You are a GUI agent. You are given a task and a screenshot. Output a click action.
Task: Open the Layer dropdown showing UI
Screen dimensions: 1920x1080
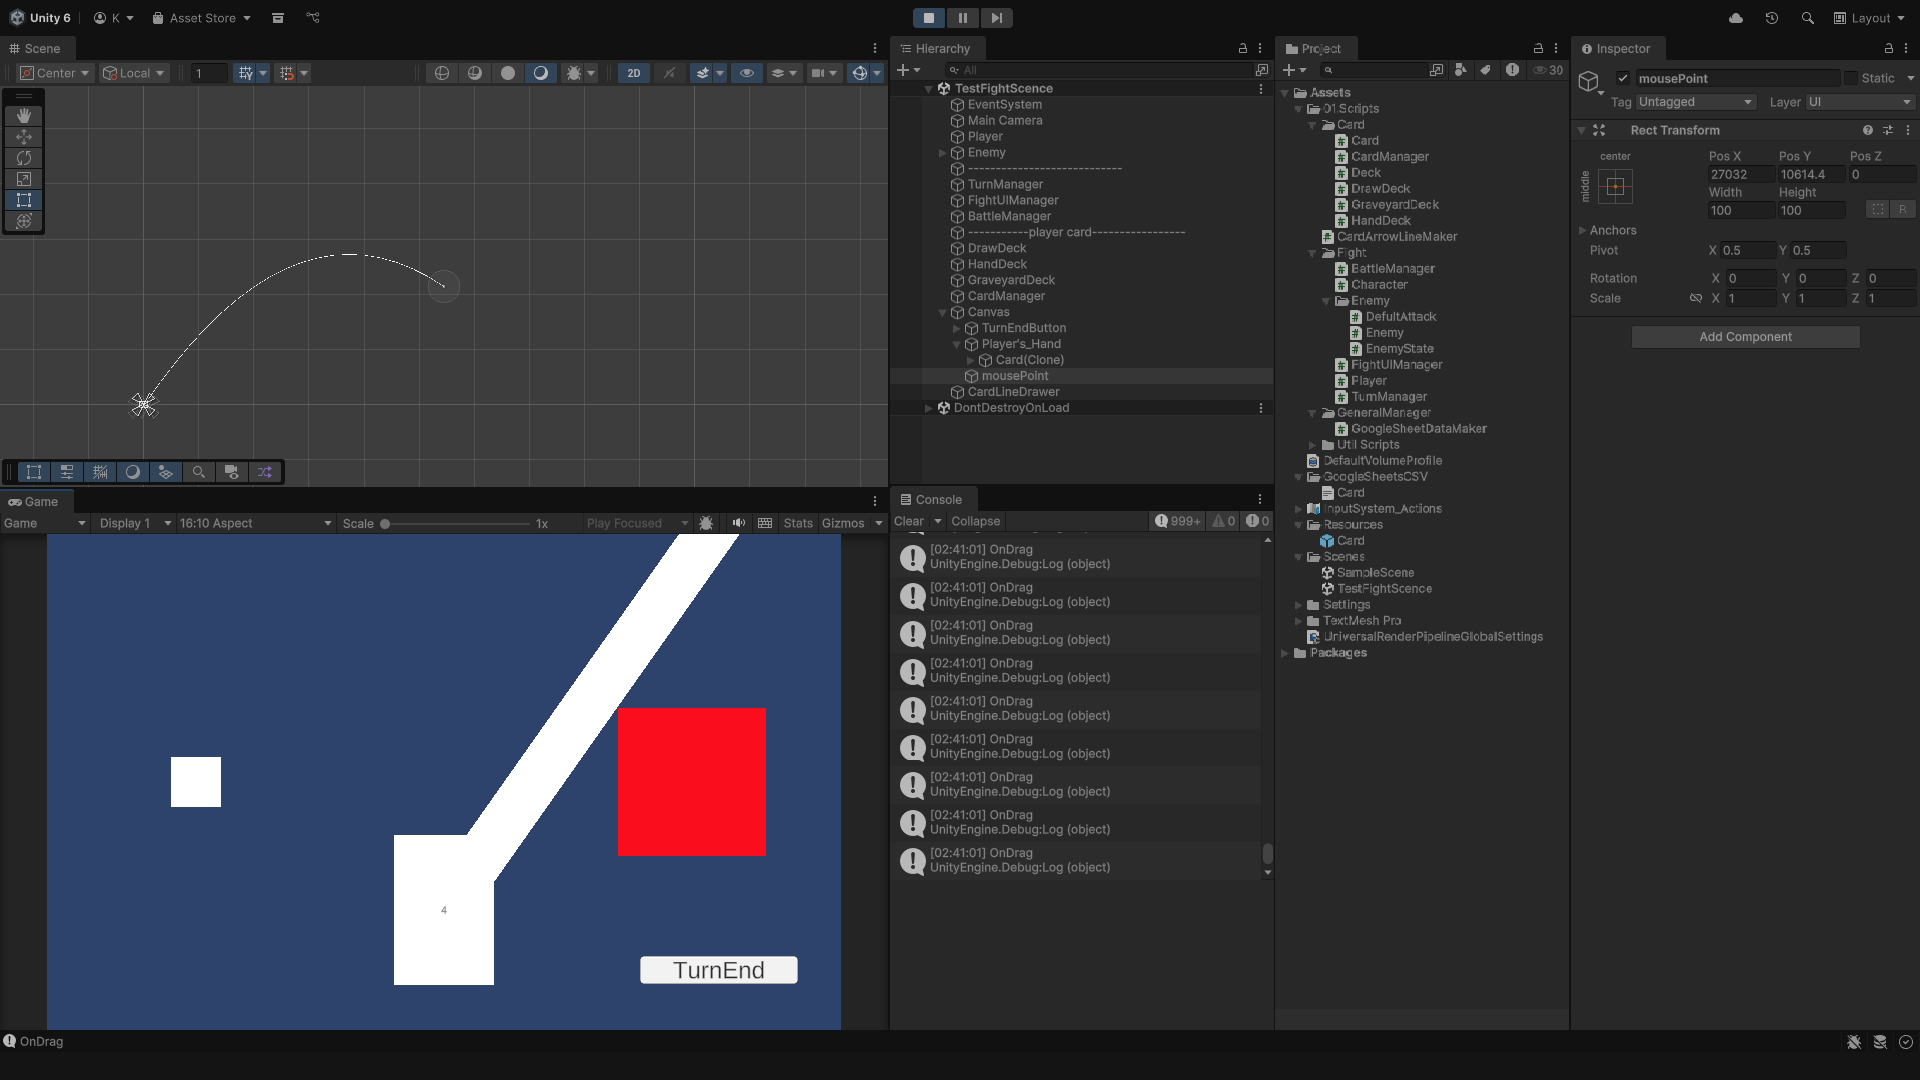[1859, 102]
